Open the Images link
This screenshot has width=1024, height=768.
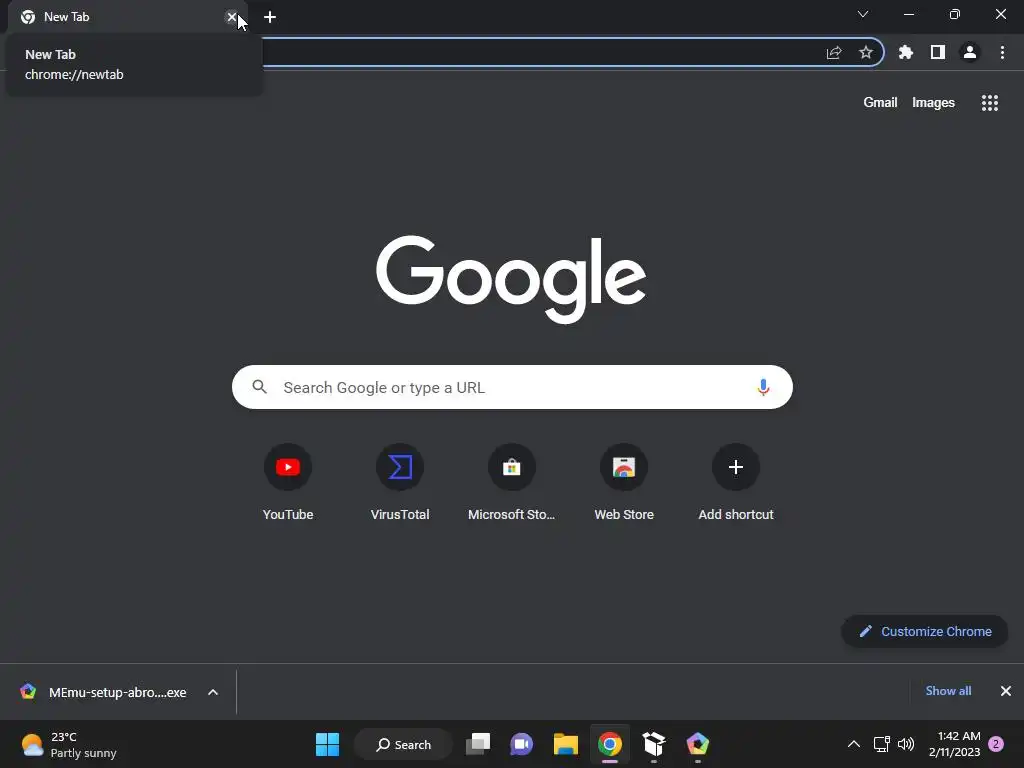[x=933, y=103]
